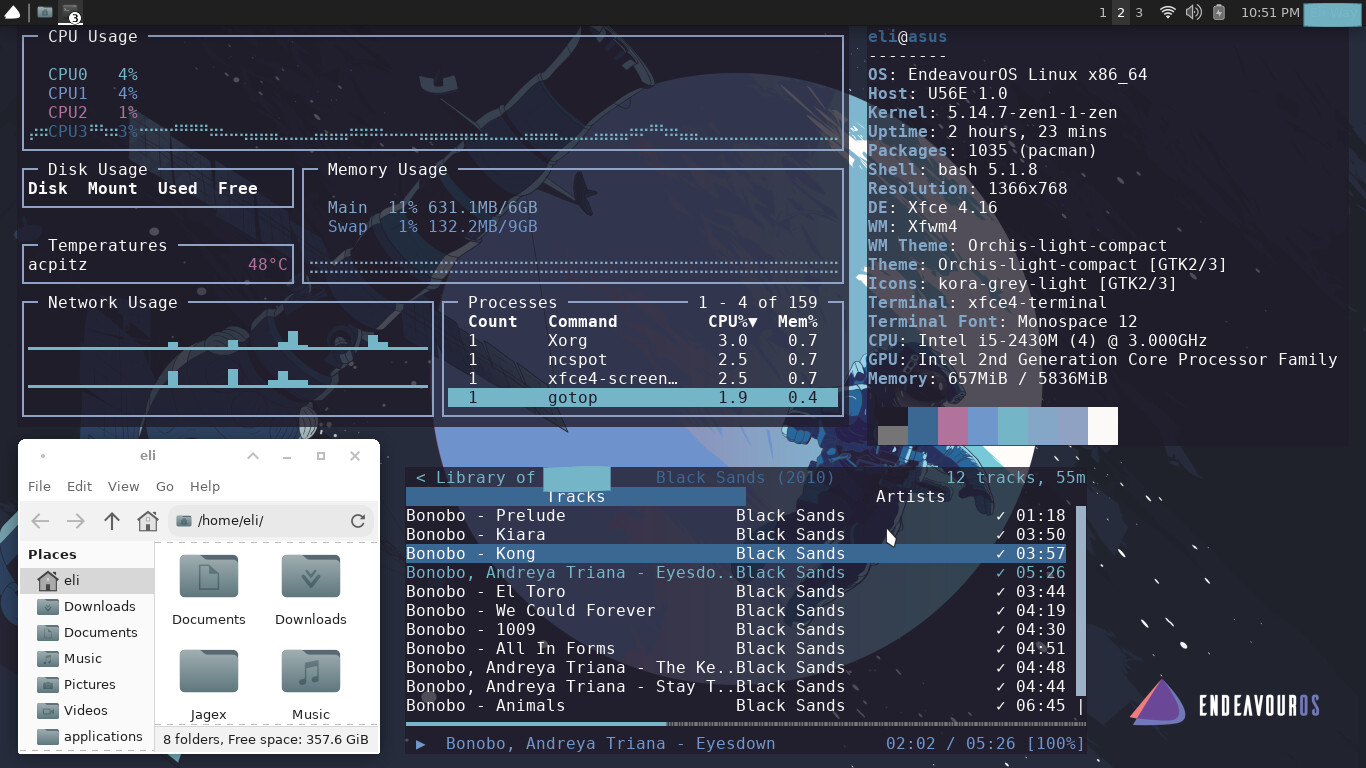This screenshot has height=768, width=1366.
Task: Select the highlighted gotop process row
Action: pos(643,398)
